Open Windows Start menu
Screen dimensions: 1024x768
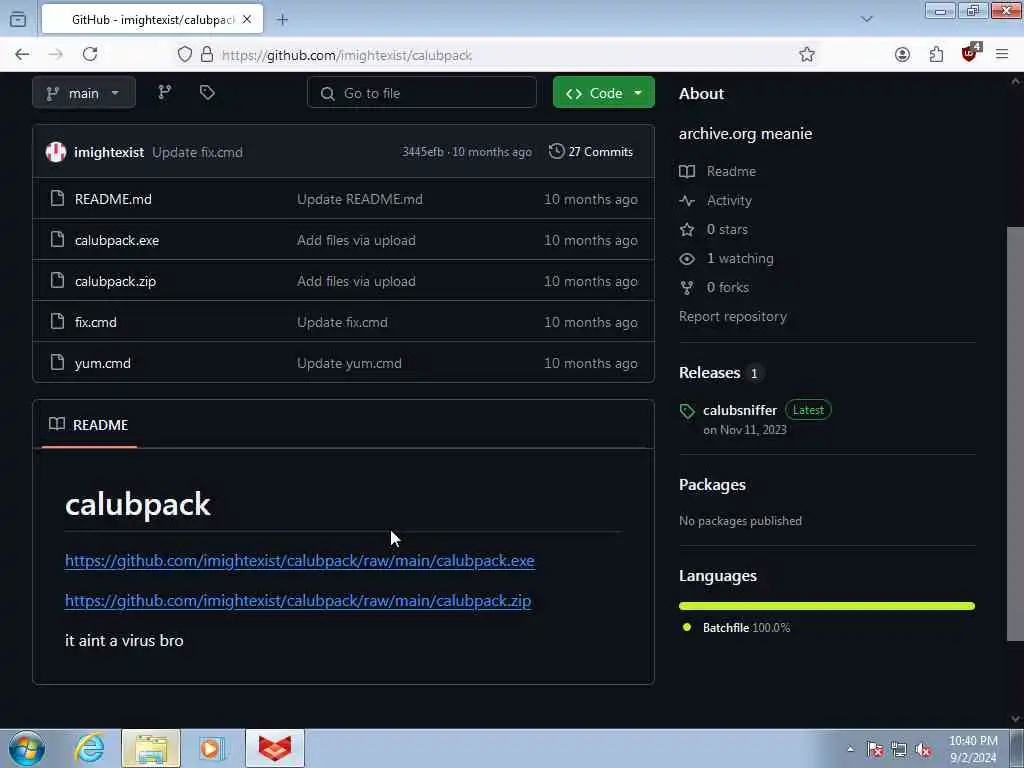[27, 748]
